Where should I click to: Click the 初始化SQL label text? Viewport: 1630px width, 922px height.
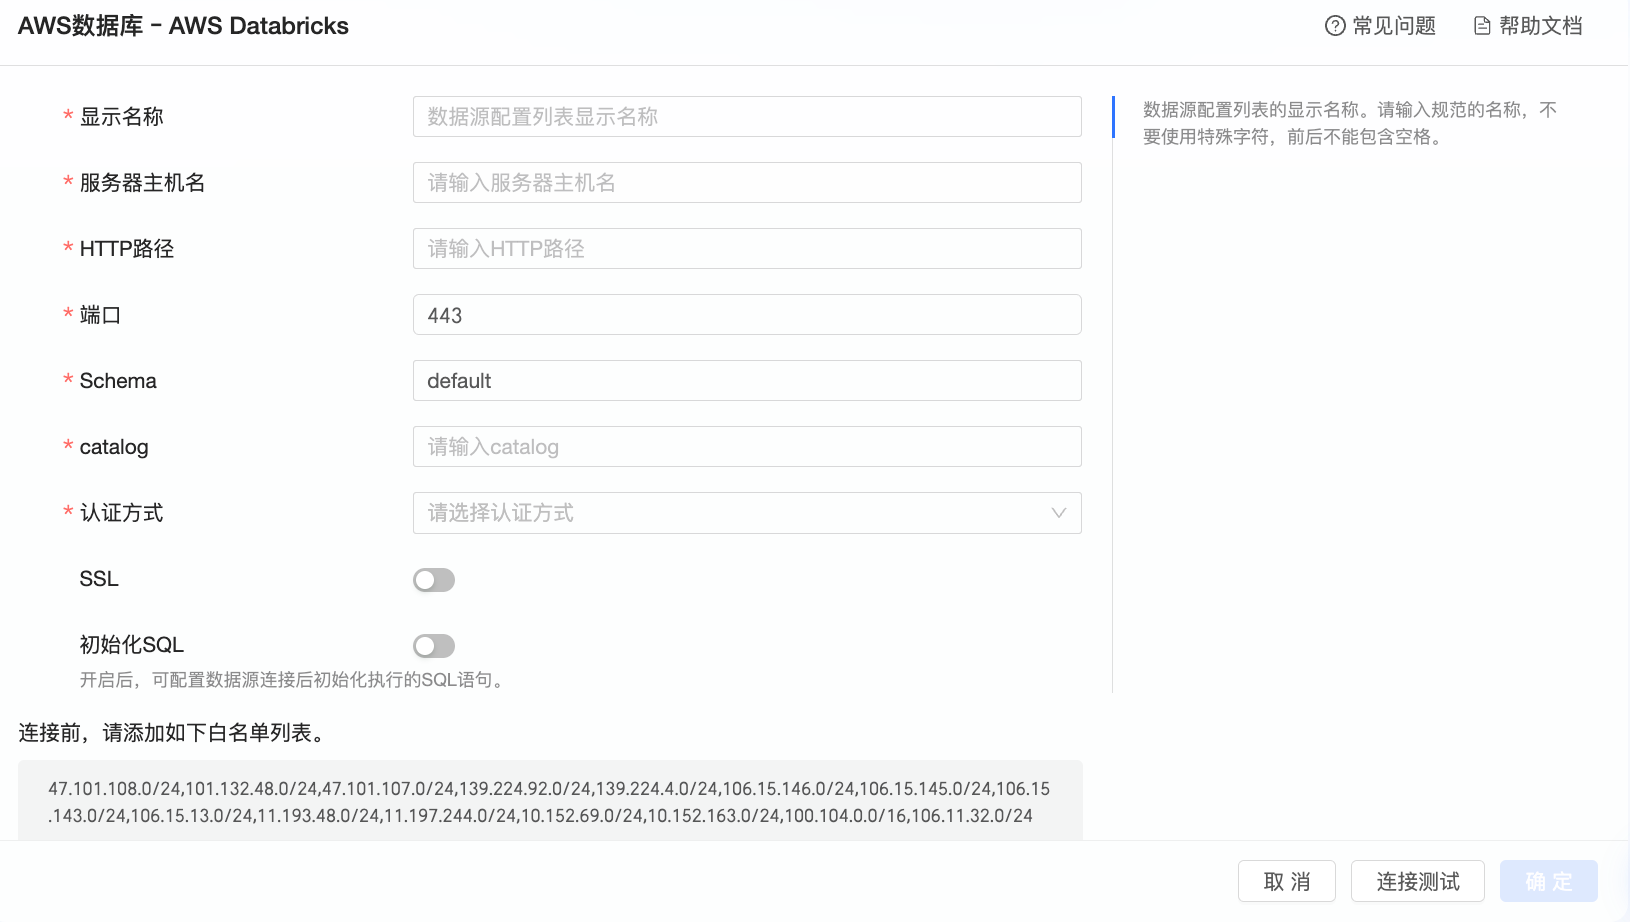coord(132,645)
